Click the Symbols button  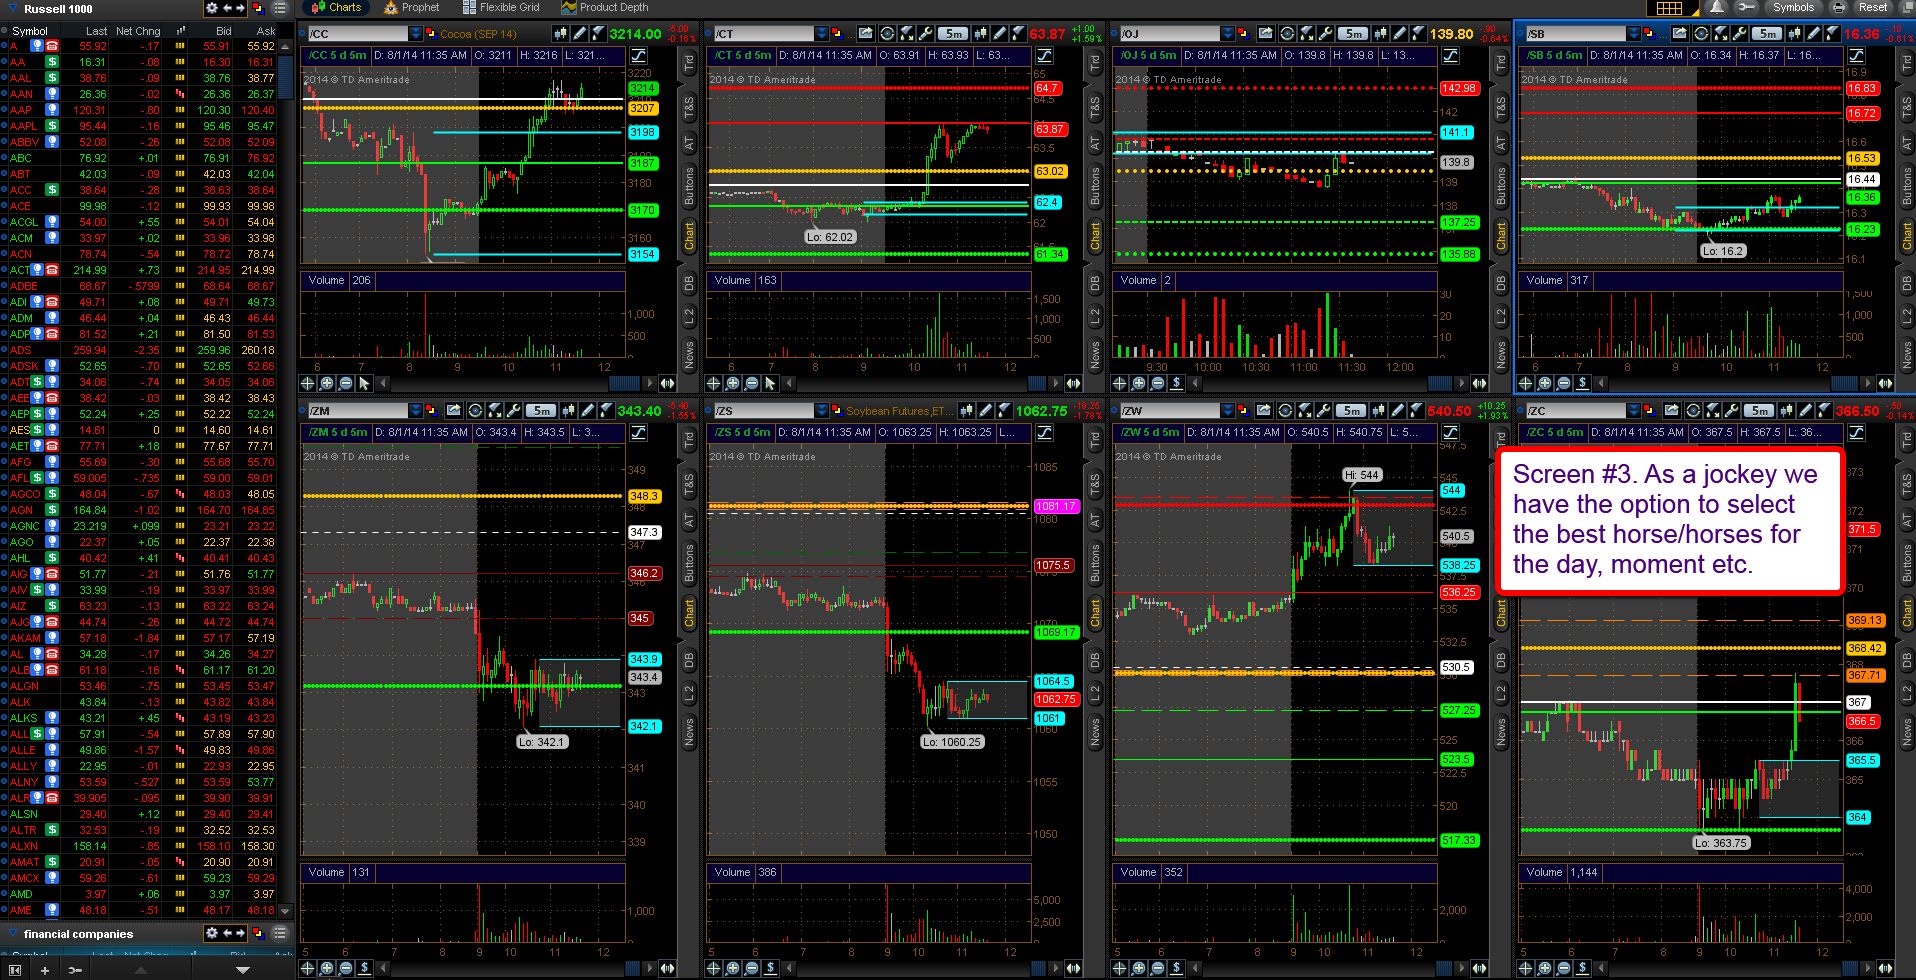[x=1793, y=7]
